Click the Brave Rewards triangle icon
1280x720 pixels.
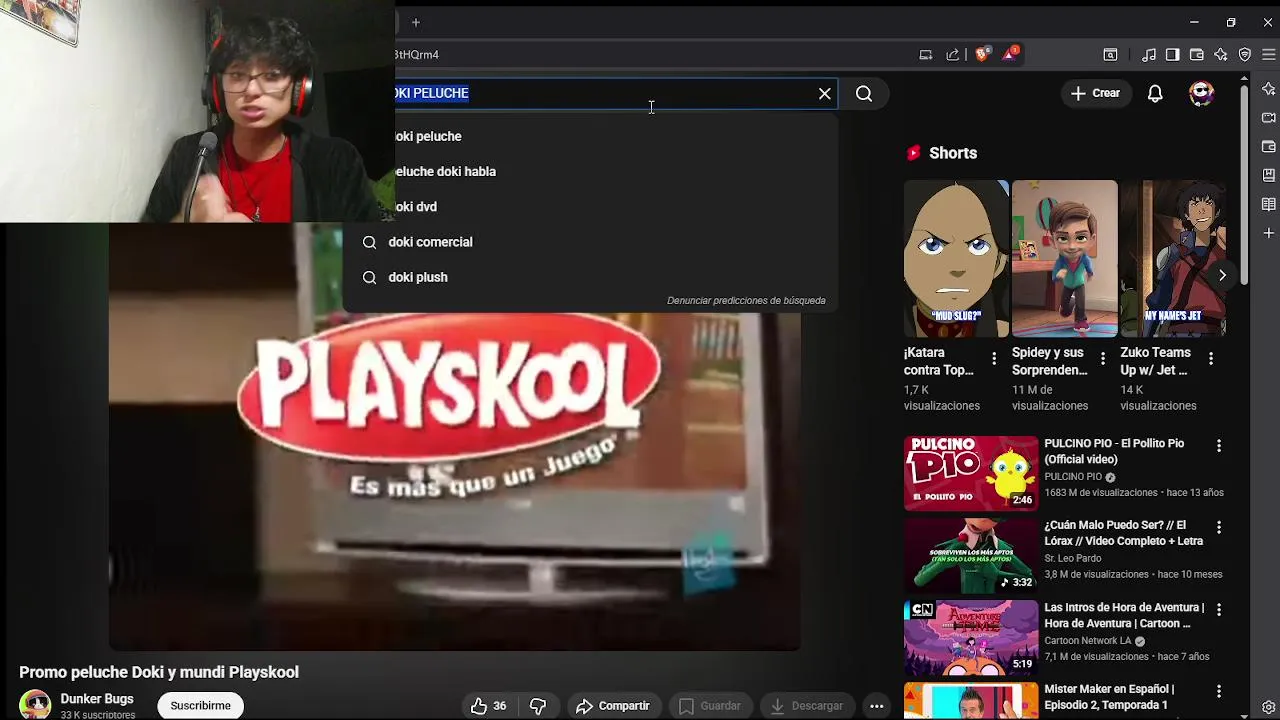1011,53
